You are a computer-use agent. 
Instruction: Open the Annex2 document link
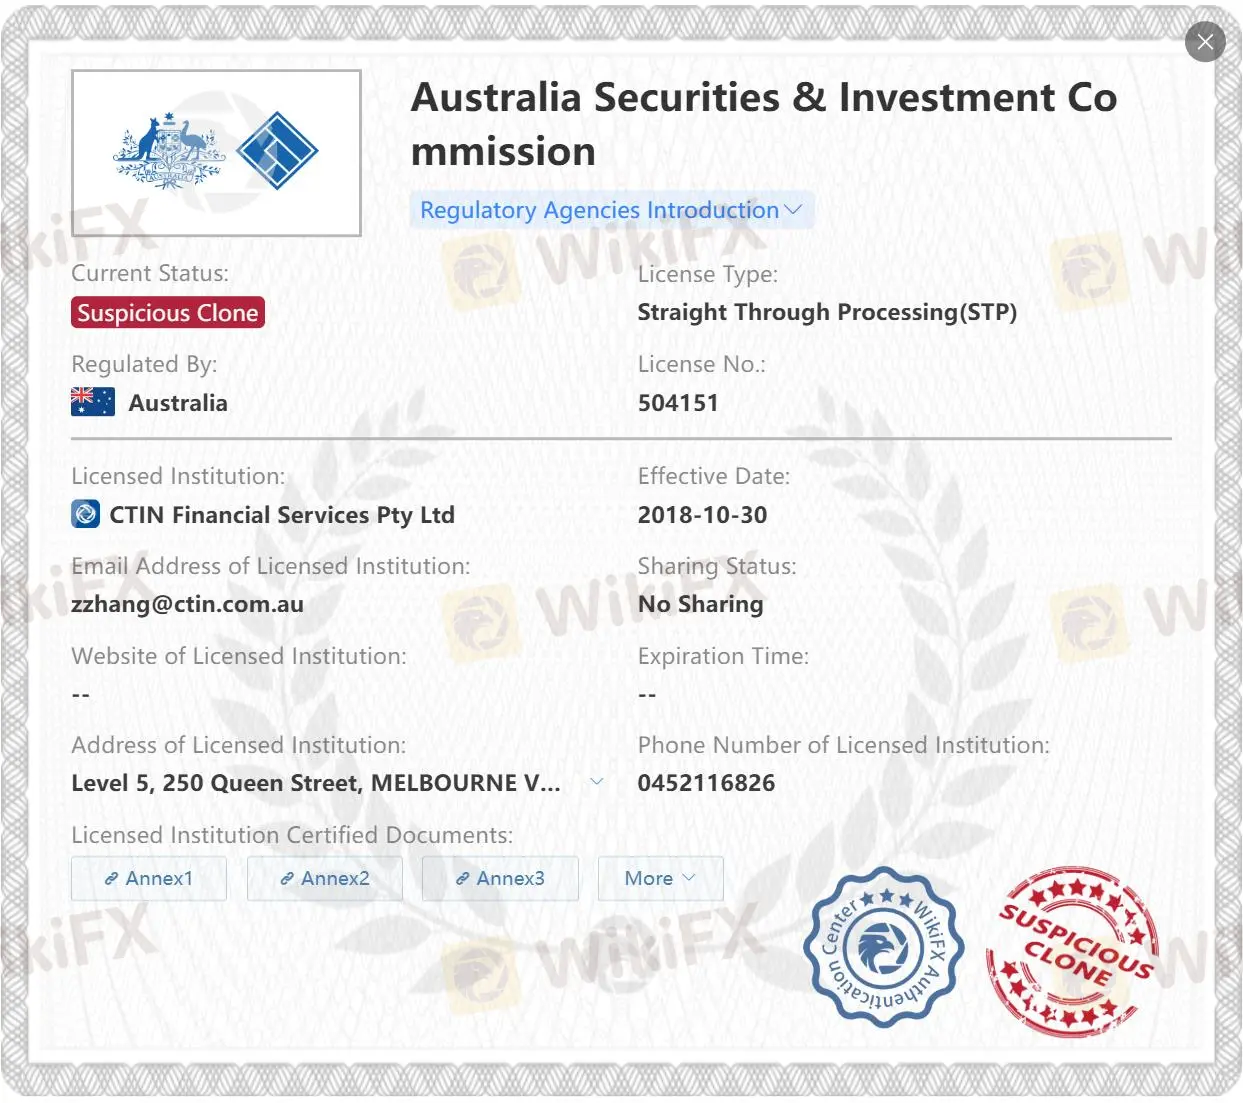click(x=325, y=878)
